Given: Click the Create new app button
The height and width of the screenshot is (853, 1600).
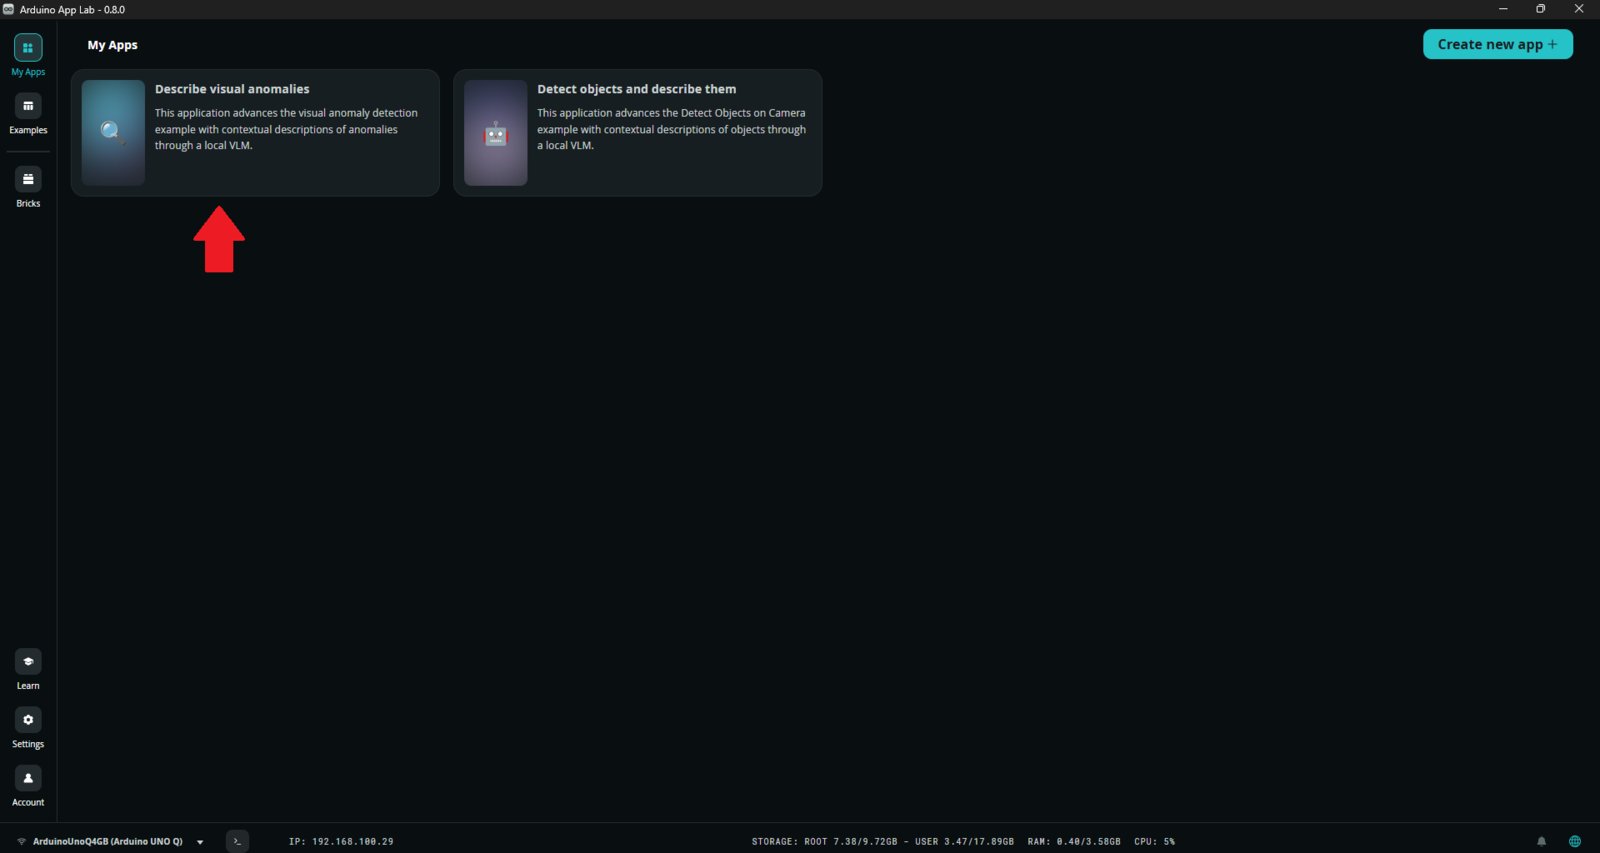Looking at the screenshot, I should point(1497,44).
